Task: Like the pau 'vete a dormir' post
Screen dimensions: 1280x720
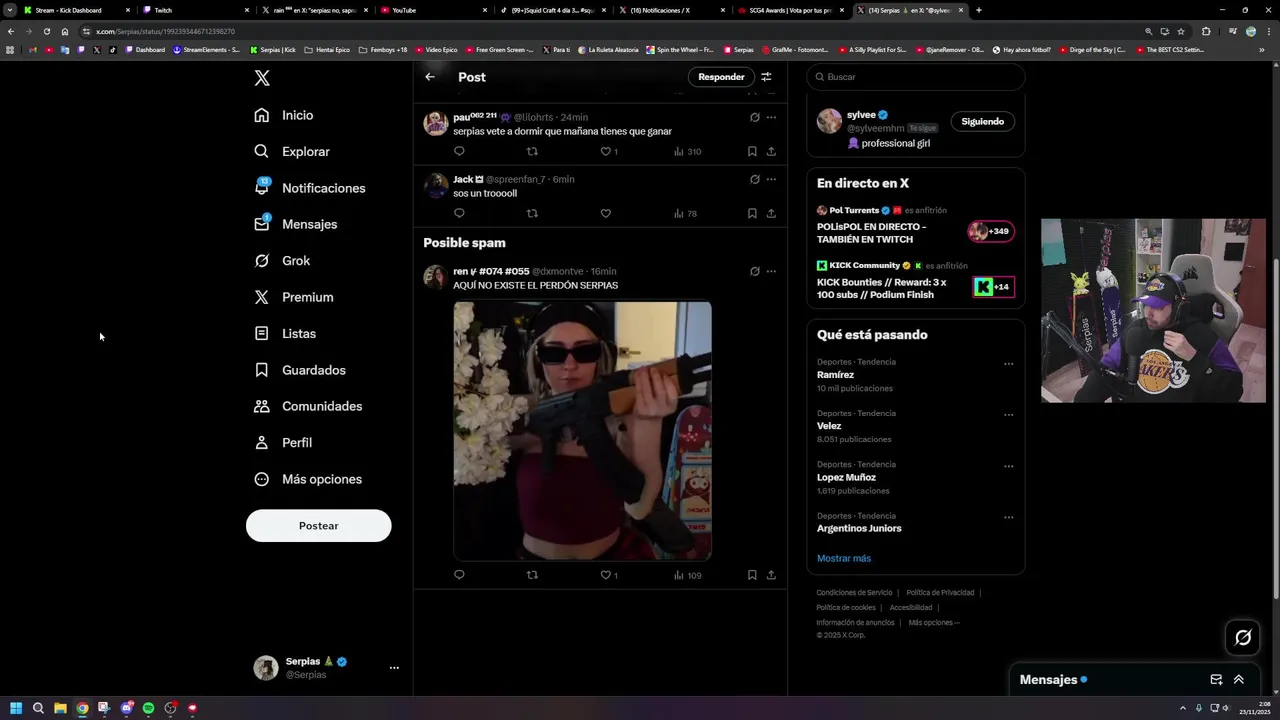Action: (608, 152)
